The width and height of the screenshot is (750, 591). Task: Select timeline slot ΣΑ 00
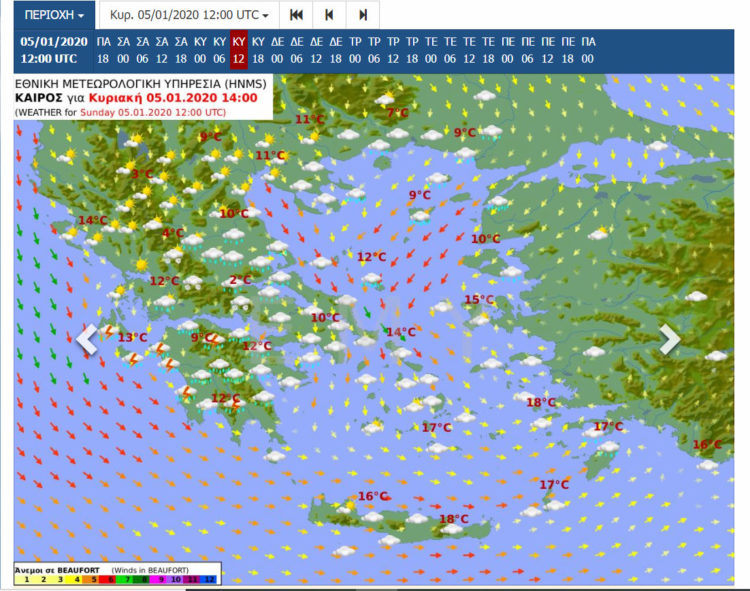click(123, 50)
